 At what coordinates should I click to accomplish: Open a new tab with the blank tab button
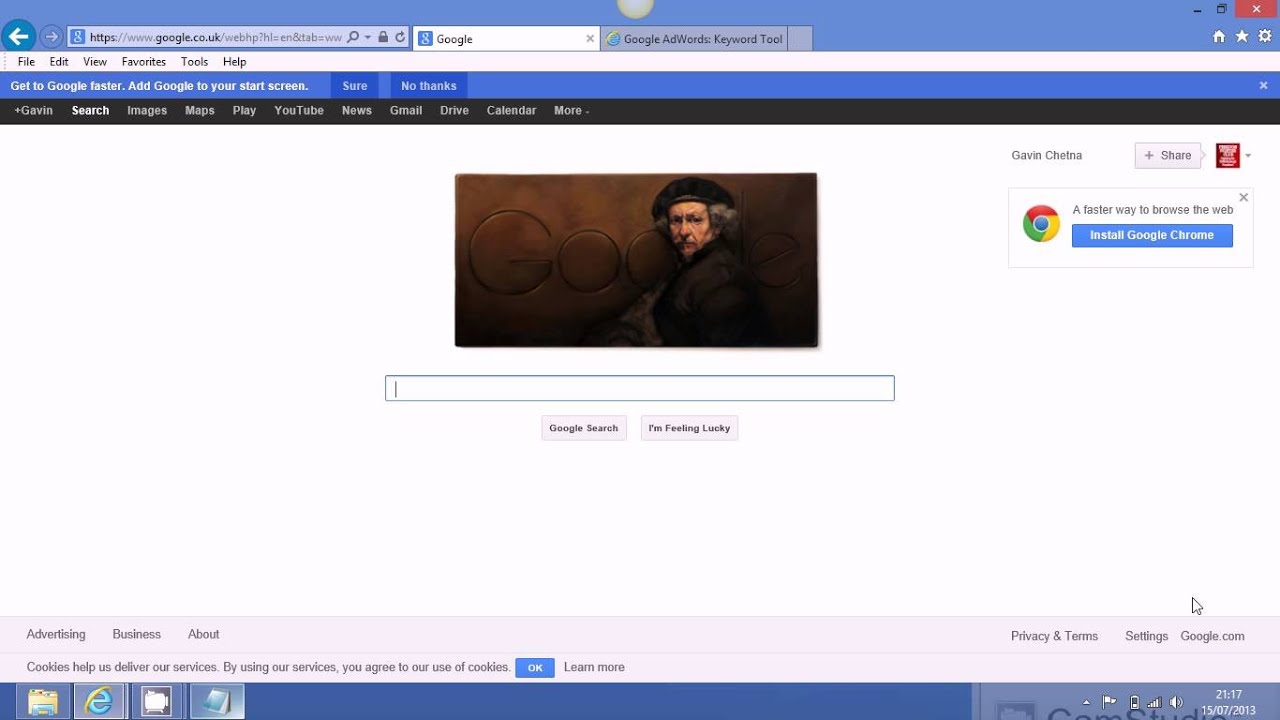[x=800, y=39]
